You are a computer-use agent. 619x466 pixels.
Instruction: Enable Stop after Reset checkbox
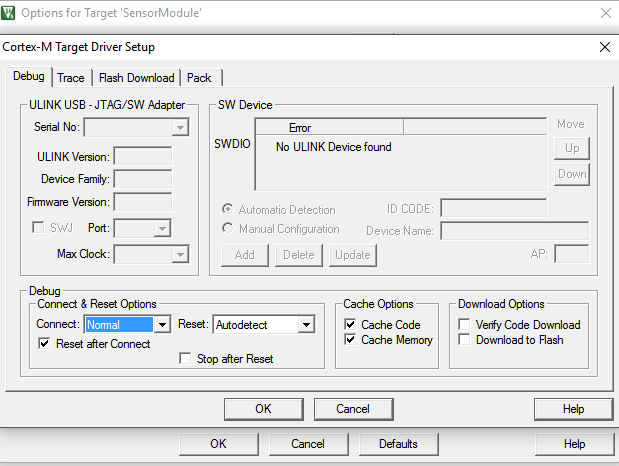(185, 359)
